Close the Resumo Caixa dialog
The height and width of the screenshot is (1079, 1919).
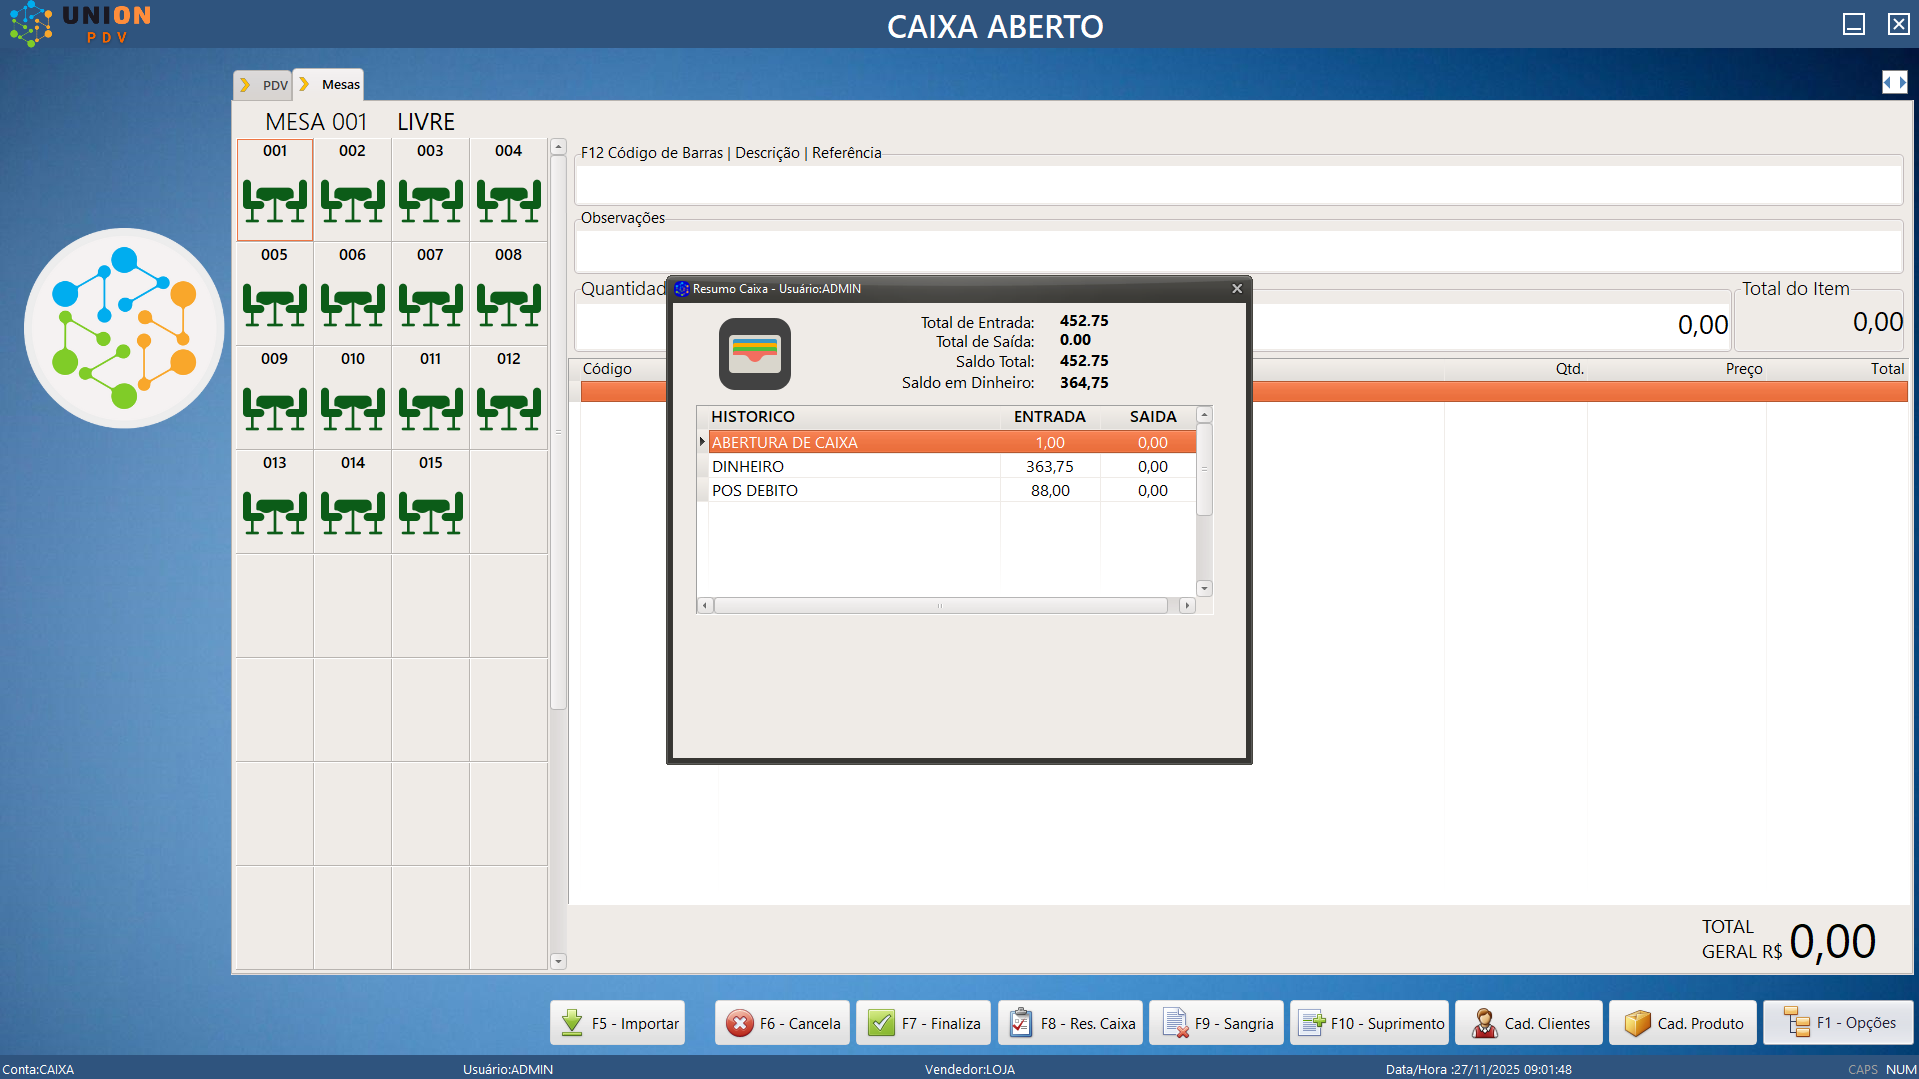pyautogui.click(x=1237, y=289)
